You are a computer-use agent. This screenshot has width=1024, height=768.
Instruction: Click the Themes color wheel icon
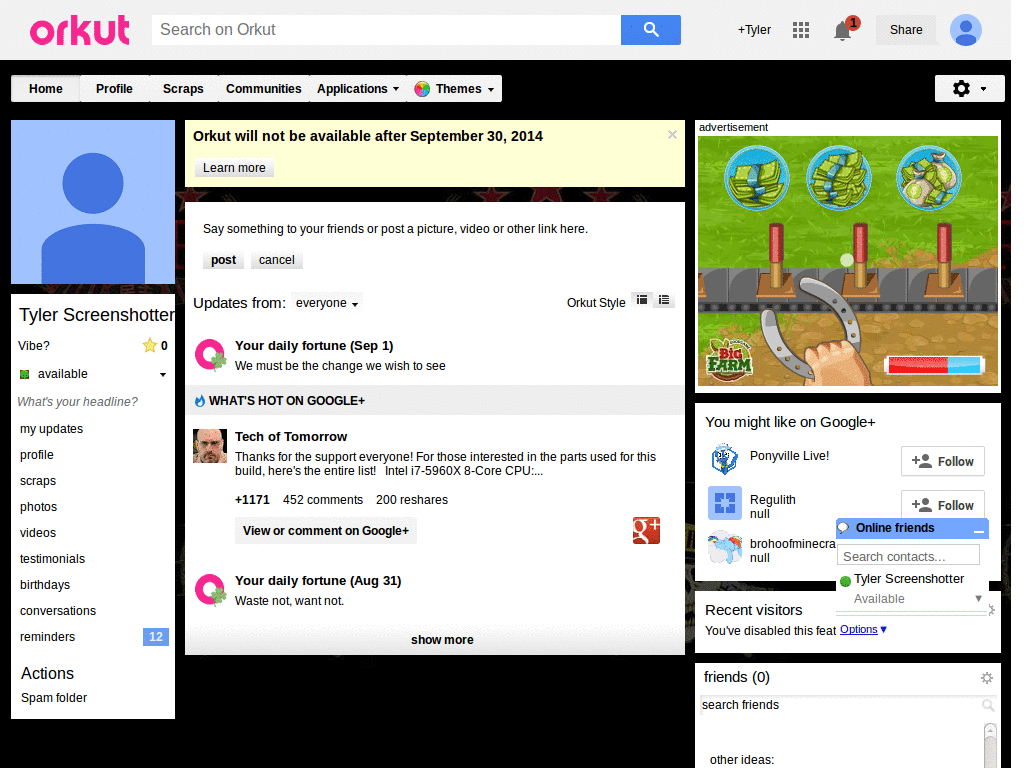(x=422, y=89)
